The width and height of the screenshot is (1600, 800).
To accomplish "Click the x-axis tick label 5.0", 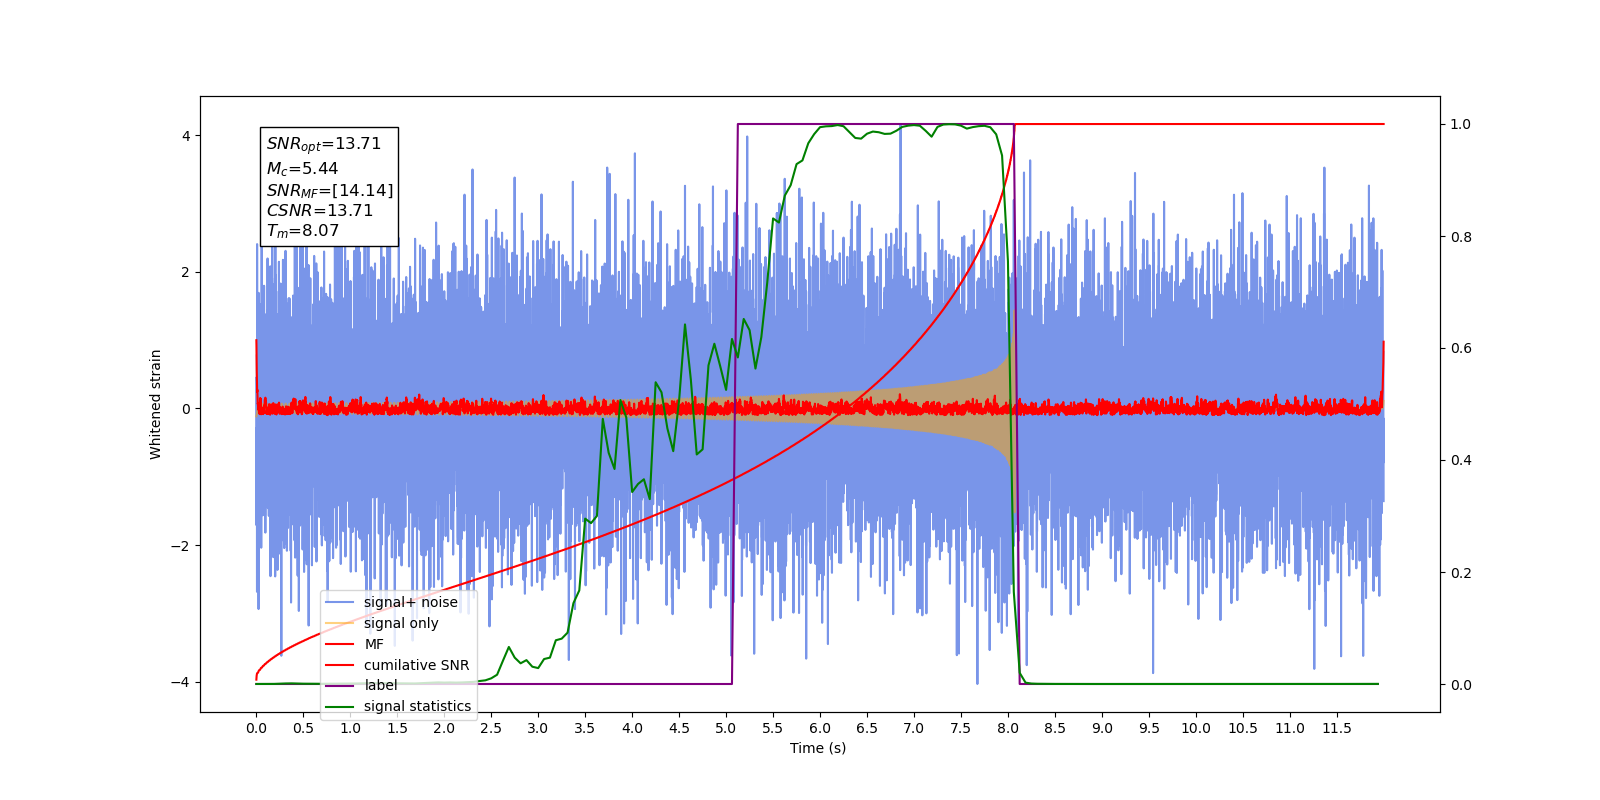I will (726, 728).
